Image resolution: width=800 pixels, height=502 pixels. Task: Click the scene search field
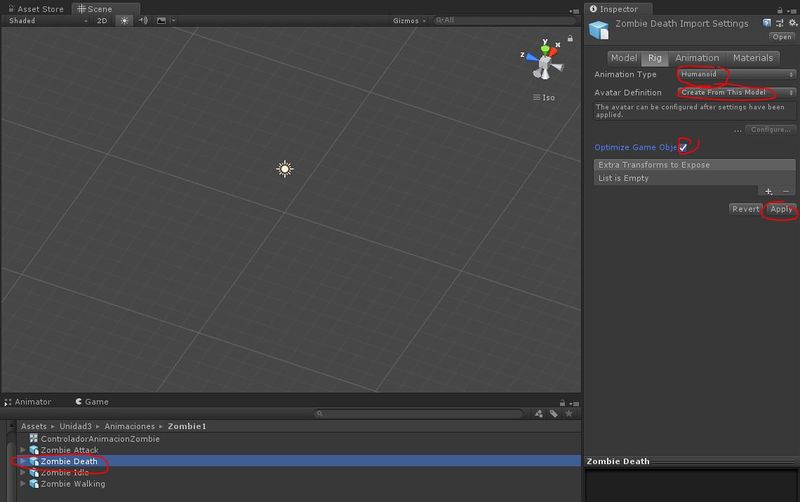[503, 20]
